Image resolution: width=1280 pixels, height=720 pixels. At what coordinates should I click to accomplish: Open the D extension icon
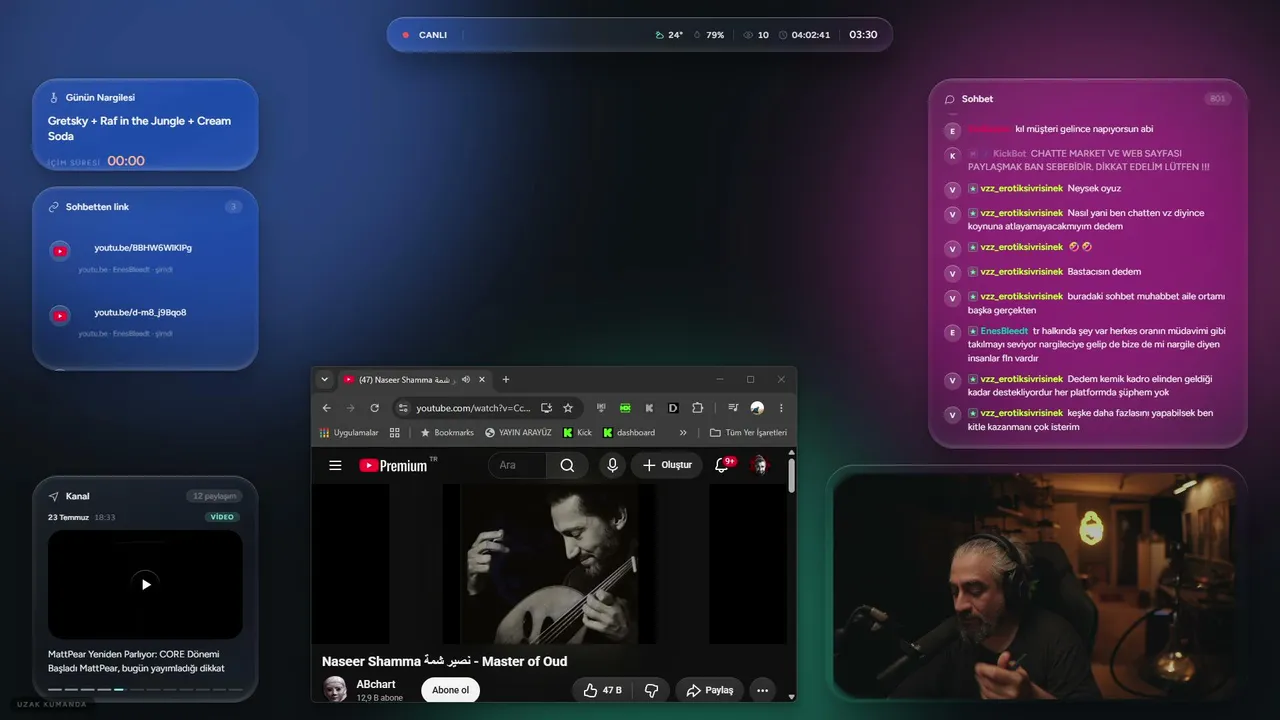coord(673,408)
